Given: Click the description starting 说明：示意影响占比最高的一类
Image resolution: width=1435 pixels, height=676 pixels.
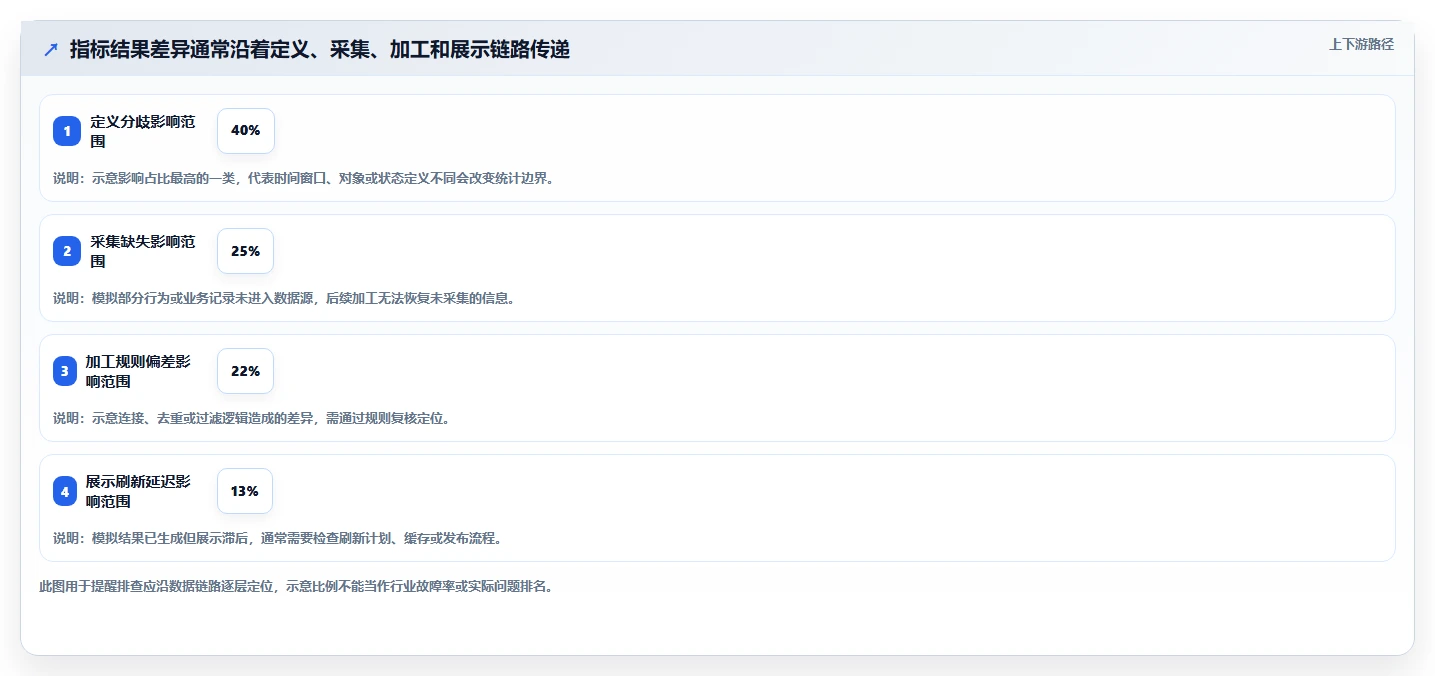Looking at the screenshot, I should pos(303,178).
